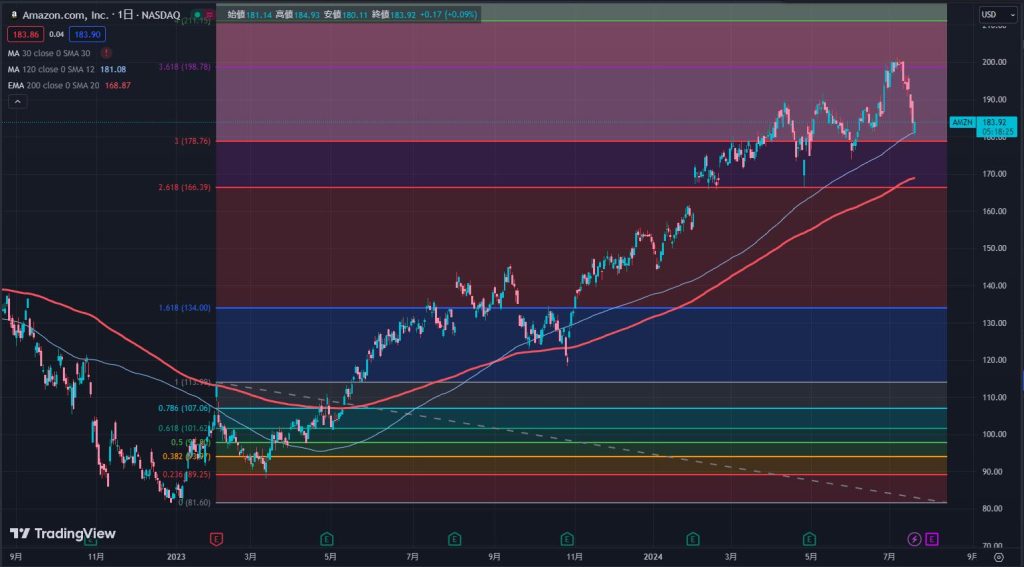
Task: Click the red warning icon on MA 30
Action: point(106,53)
